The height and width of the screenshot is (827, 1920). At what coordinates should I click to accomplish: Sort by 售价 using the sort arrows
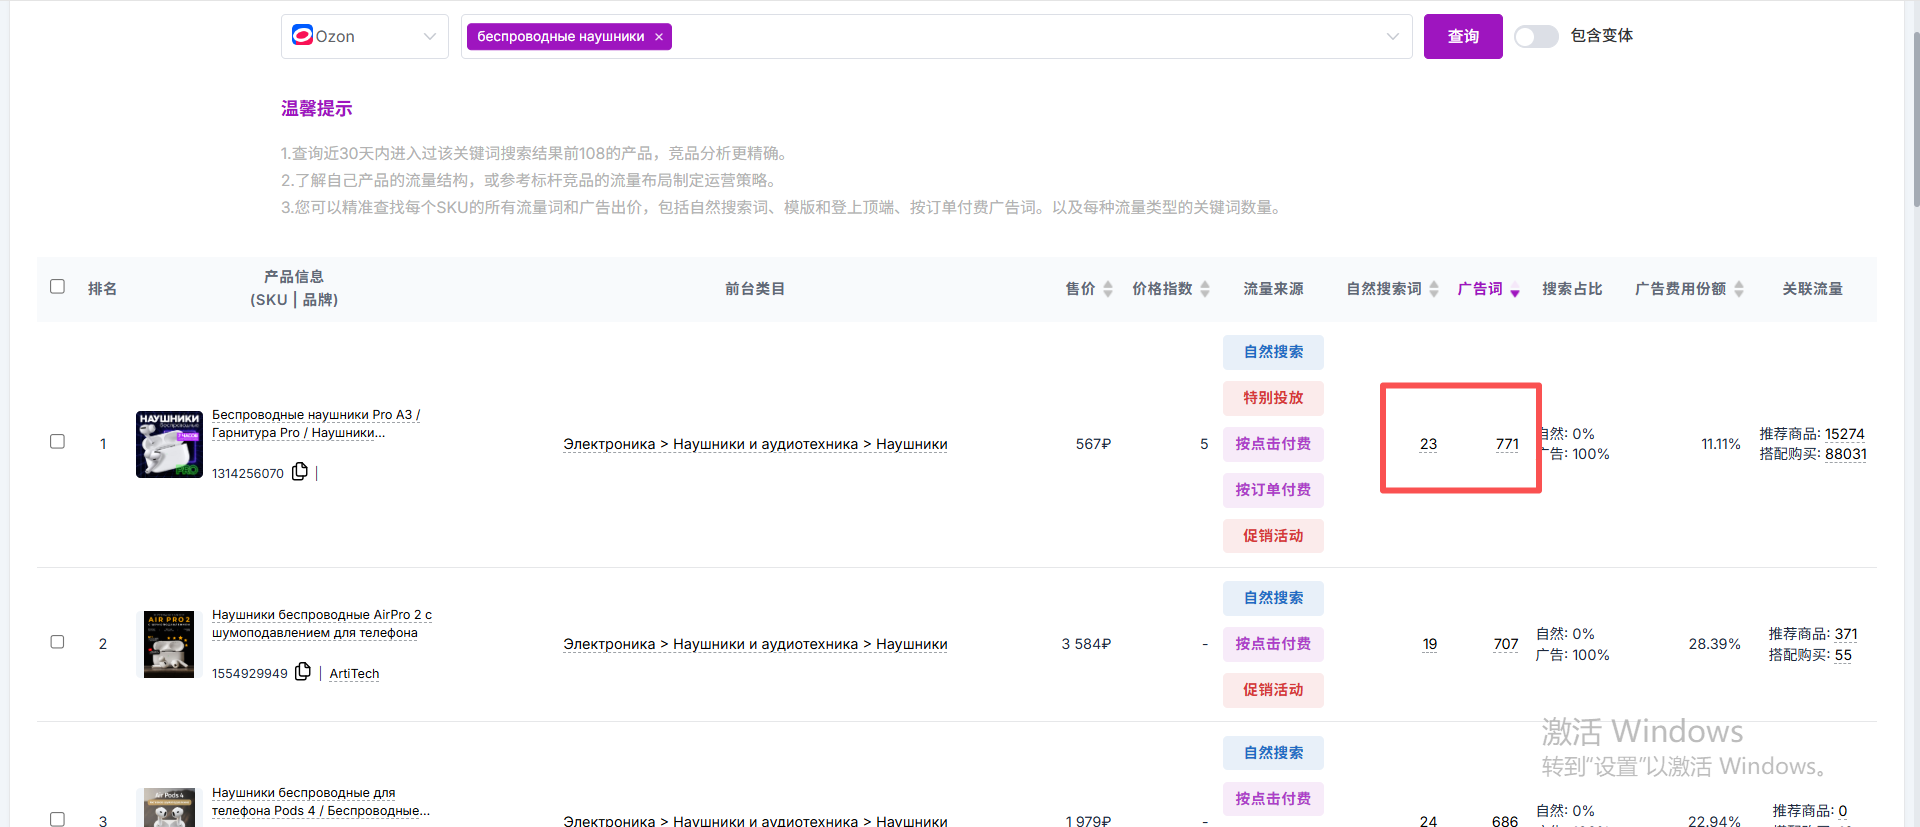[x=1107, y=289]
